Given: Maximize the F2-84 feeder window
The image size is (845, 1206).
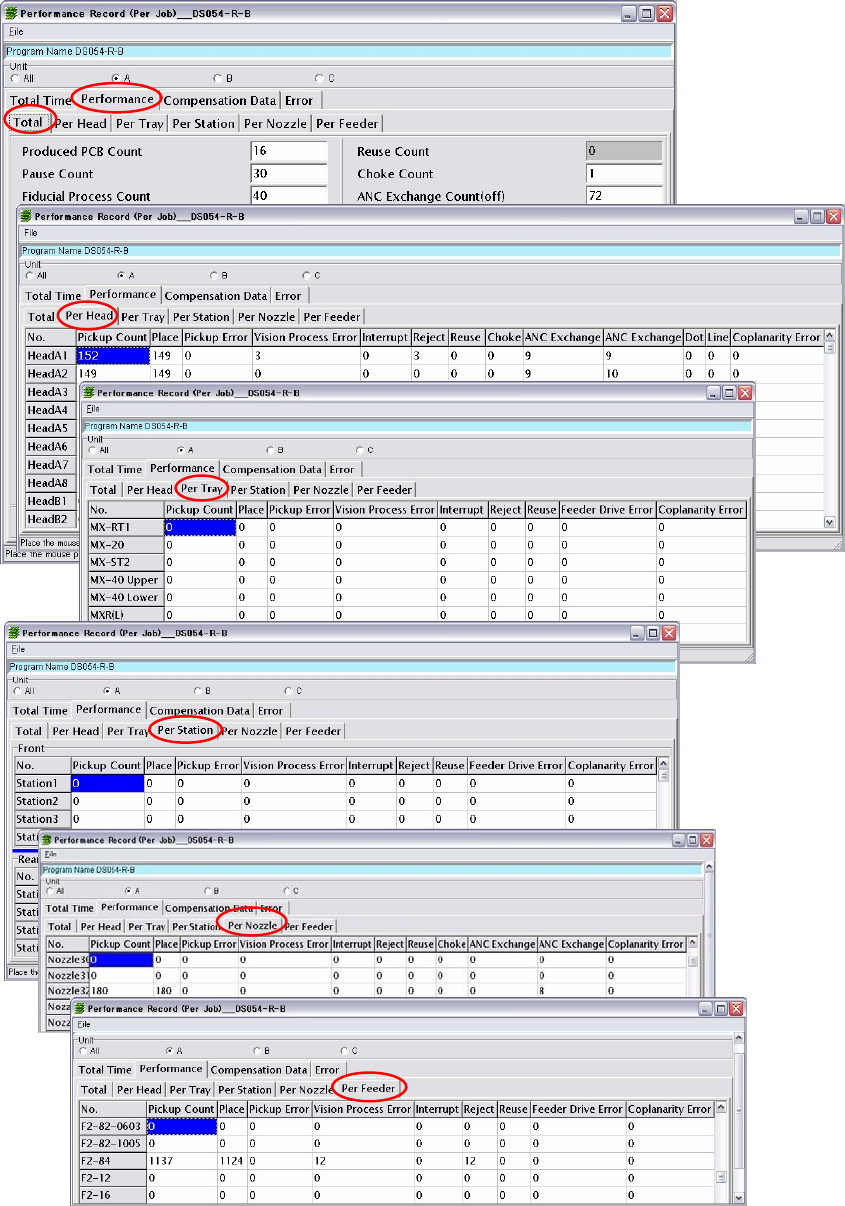Looking at the screenshot, I should click(x=720, y=1009).
